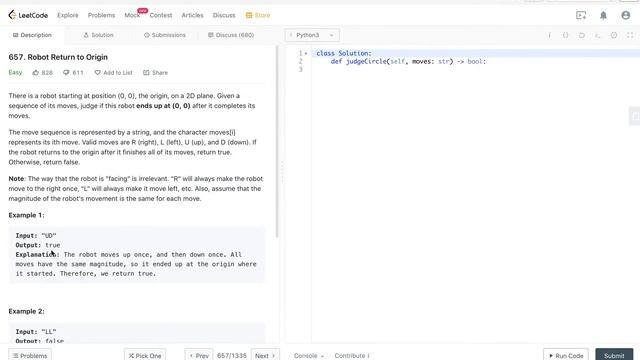Image resolution: width=640 pixels, height=360 pixels.
Task: Open the Discuss nav link
Action: point(224,15)
